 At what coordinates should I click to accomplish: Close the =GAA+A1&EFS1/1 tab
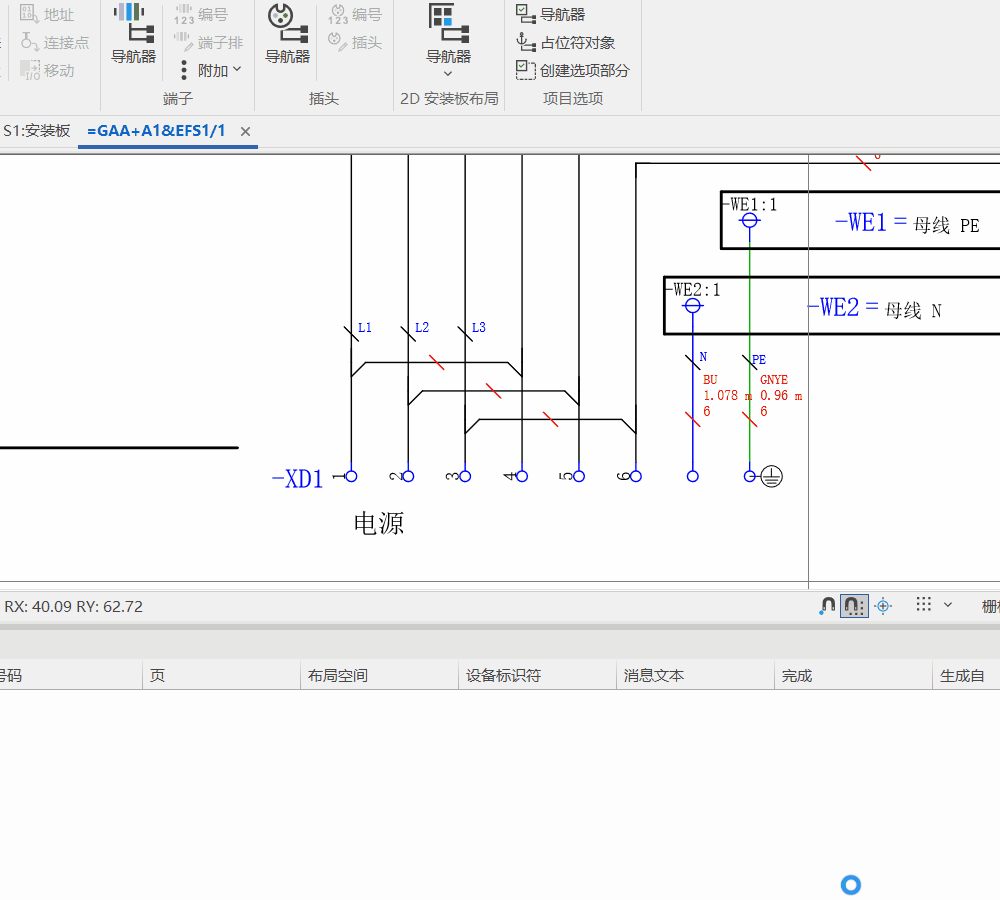[x=245, y=131]
